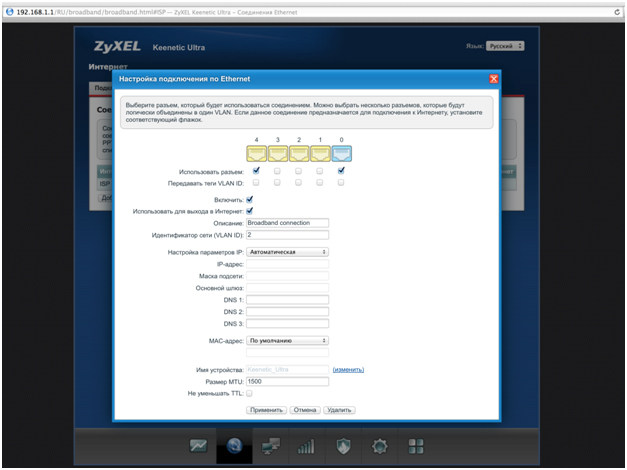Screen dimensions: 627x470
Task: Open the Wi-Fi signal bars icon
Action: pos(307,446)
